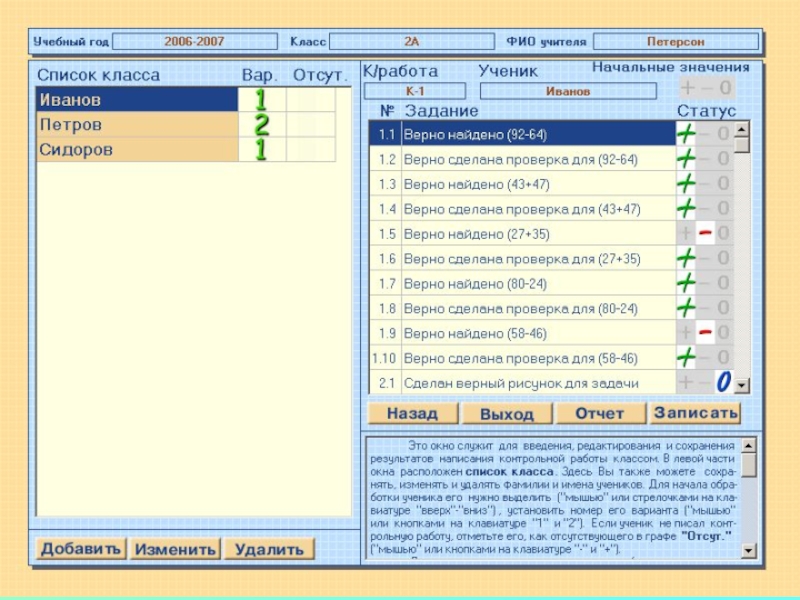The image size is (800, 600).
Task: Click the minus status for task 1.1
Action: [705, 134]
